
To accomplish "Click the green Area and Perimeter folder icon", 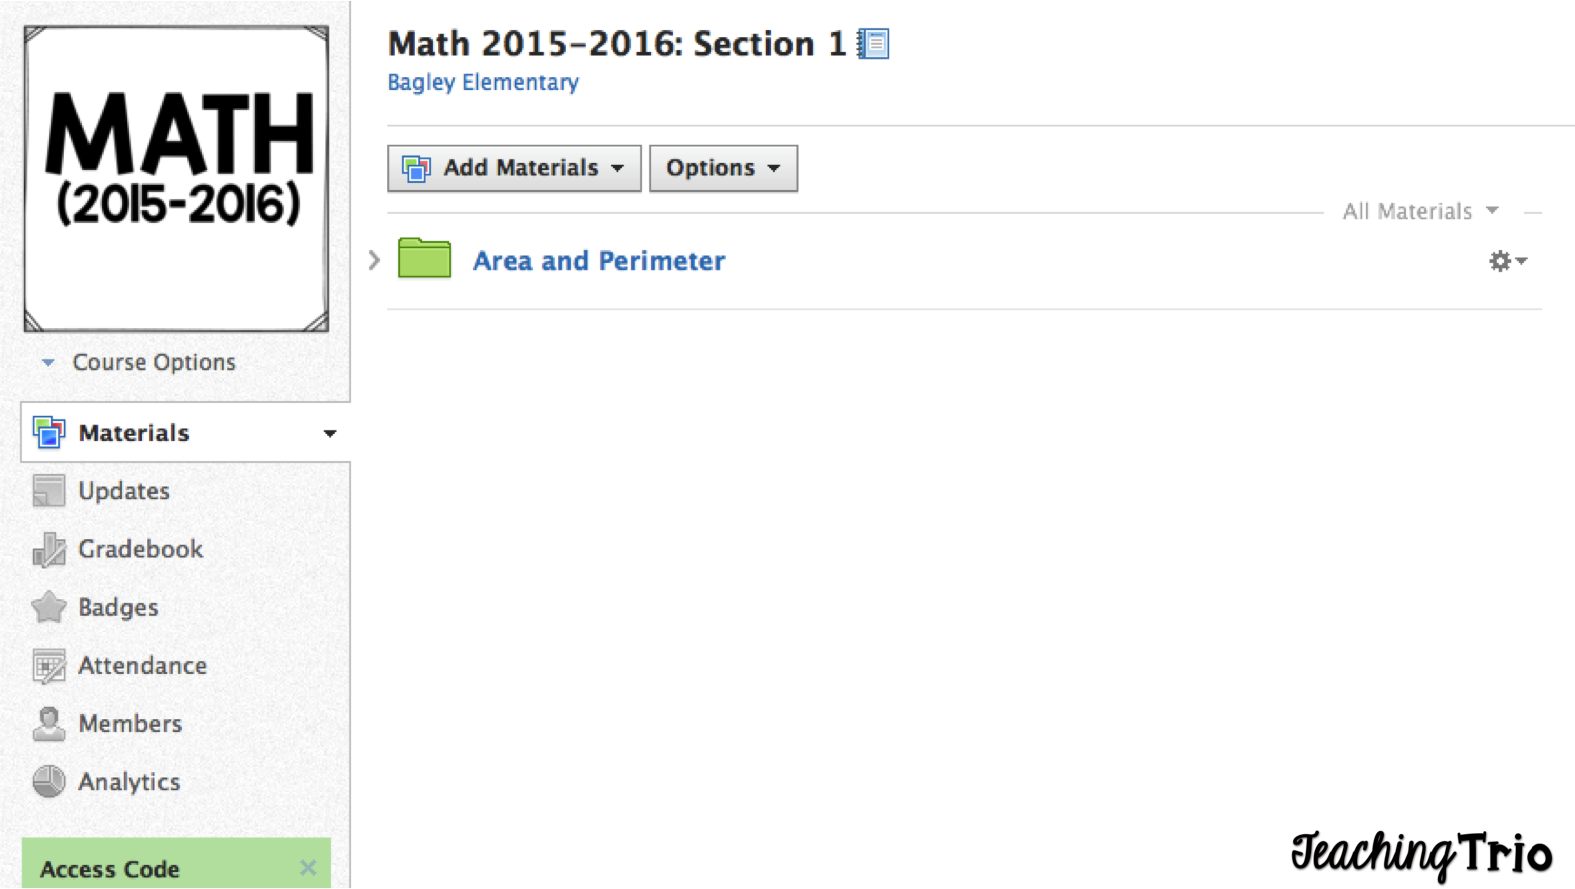I will 424,258.
